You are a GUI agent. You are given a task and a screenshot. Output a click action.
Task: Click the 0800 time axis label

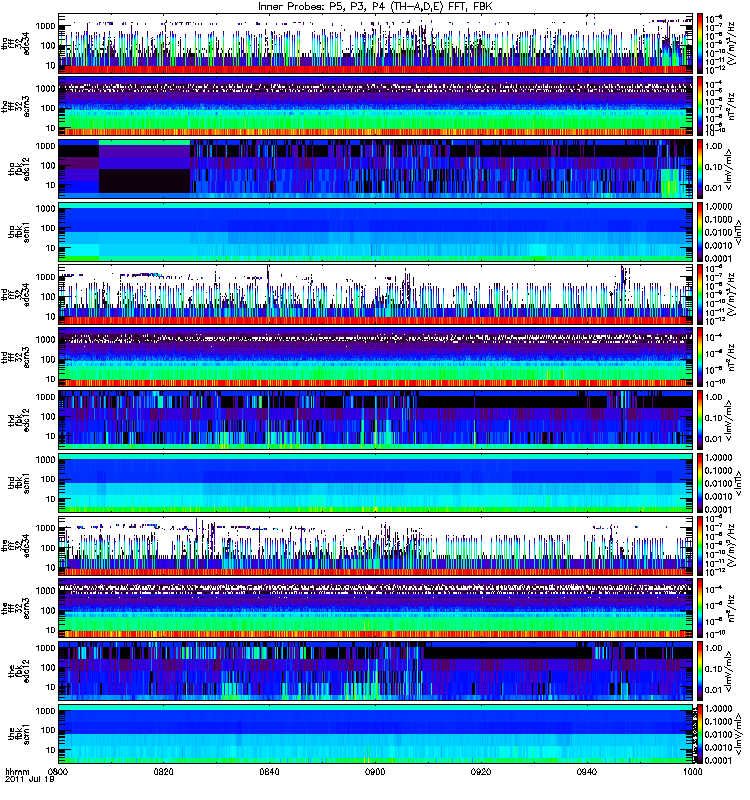coord(58,771)
